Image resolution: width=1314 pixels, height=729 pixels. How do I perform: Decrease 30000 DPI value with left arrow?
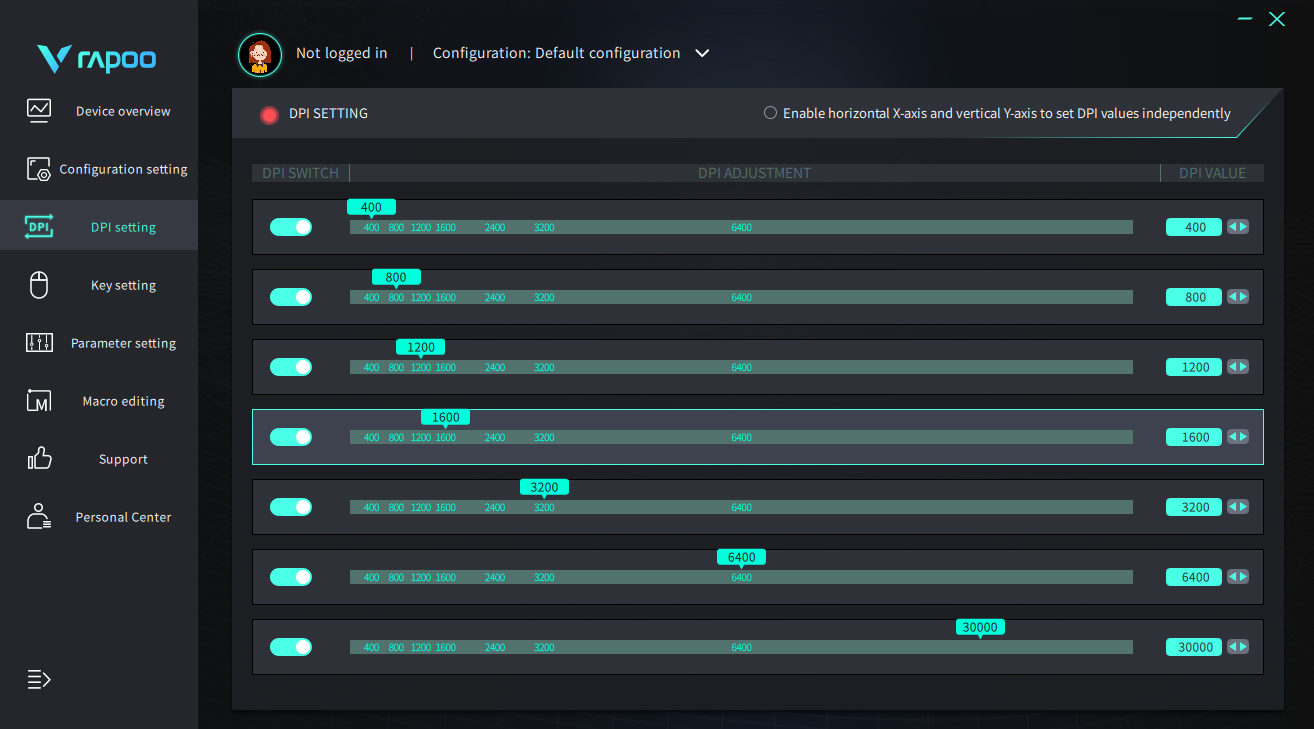(x=1233, y=647)
